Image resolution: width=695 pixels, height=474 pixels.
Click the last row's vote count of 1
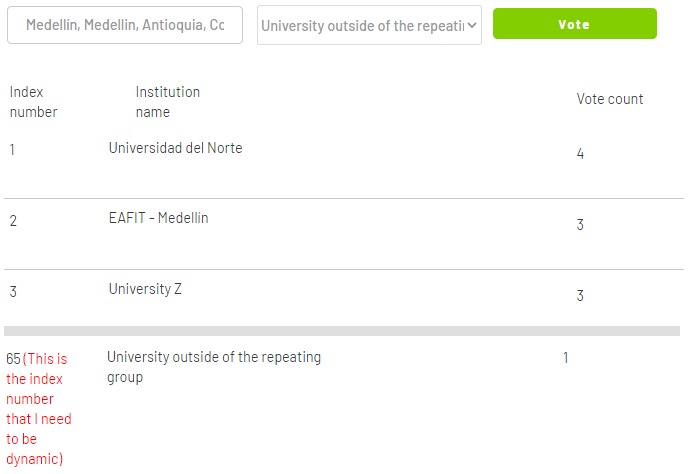pos(565,357)
